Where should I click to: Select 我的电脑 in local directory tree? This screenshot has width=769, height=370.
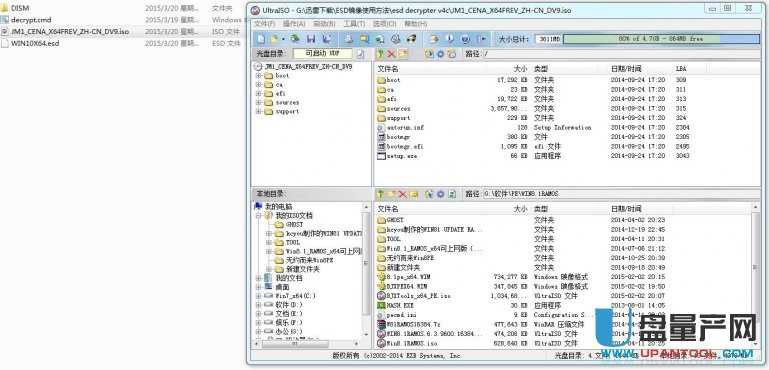click(x=278, y=207)
